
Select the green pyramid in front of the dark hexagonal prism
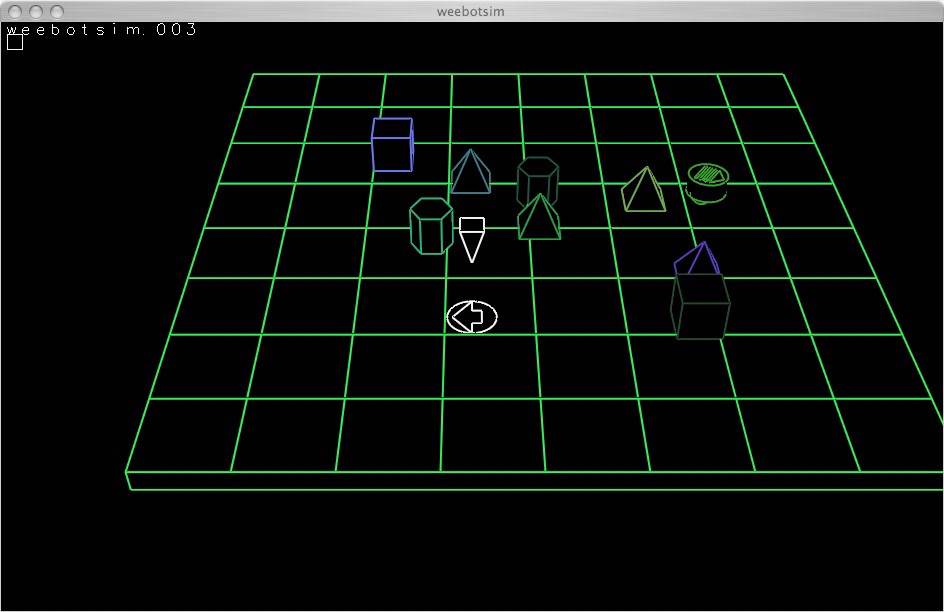click(539, 217)
